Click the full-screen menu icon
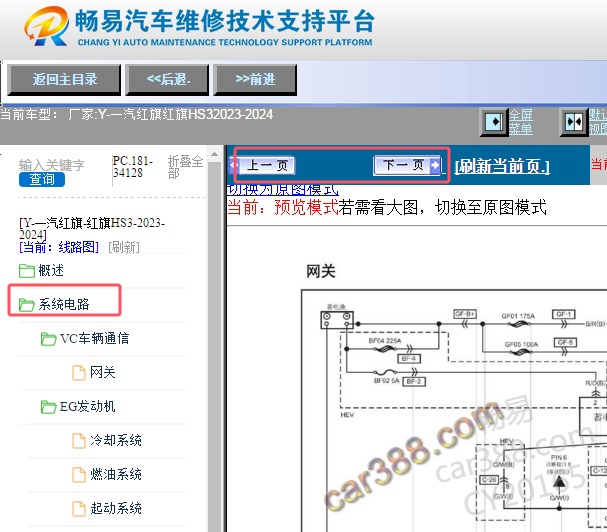 [494, 122]
